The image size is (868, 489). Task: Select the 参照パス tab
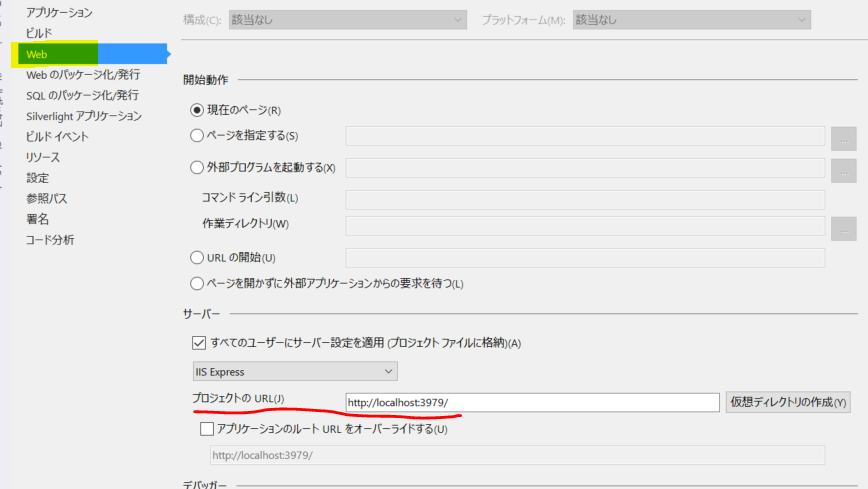(46, 198)
